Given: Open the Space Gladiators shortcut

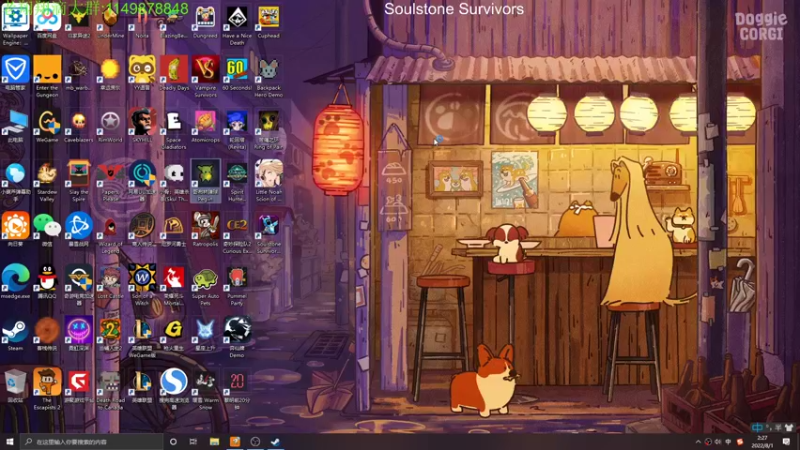Looking at the screenshot, I should point(173,130).
